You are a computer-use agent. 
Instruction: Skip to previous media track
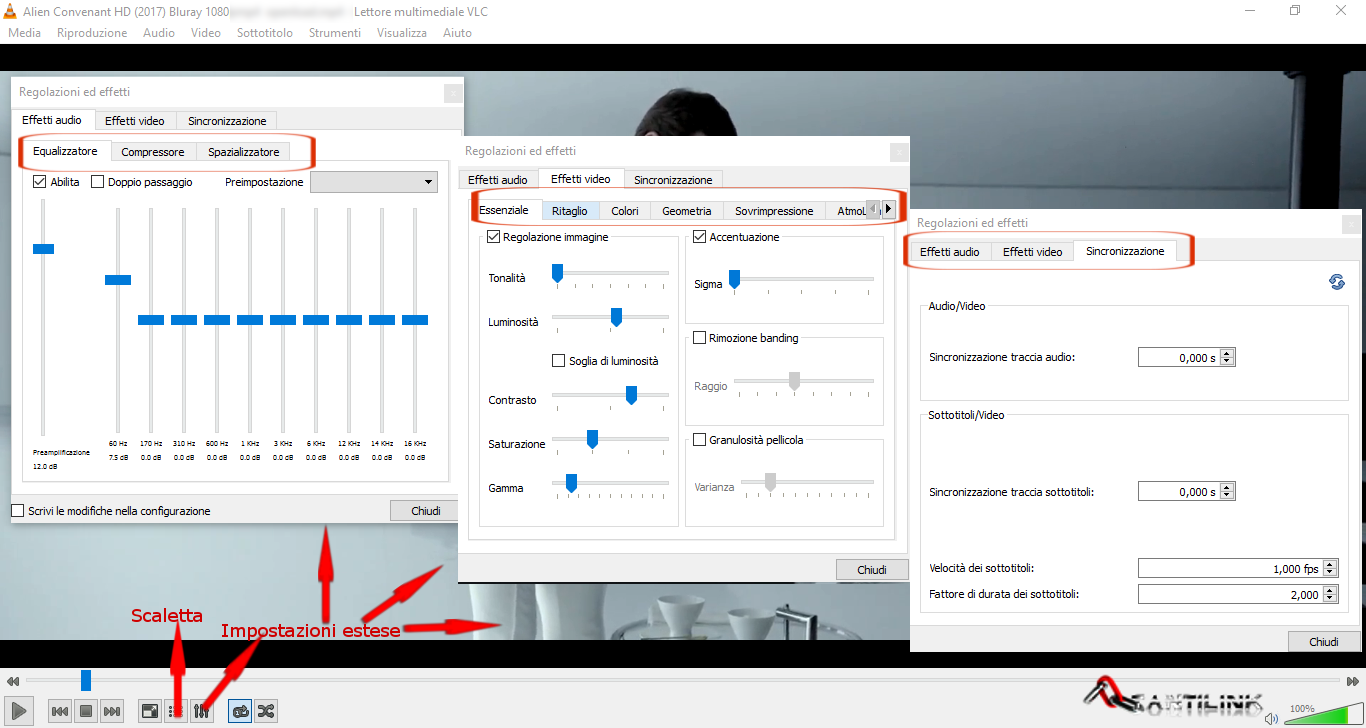coord(60,711)
